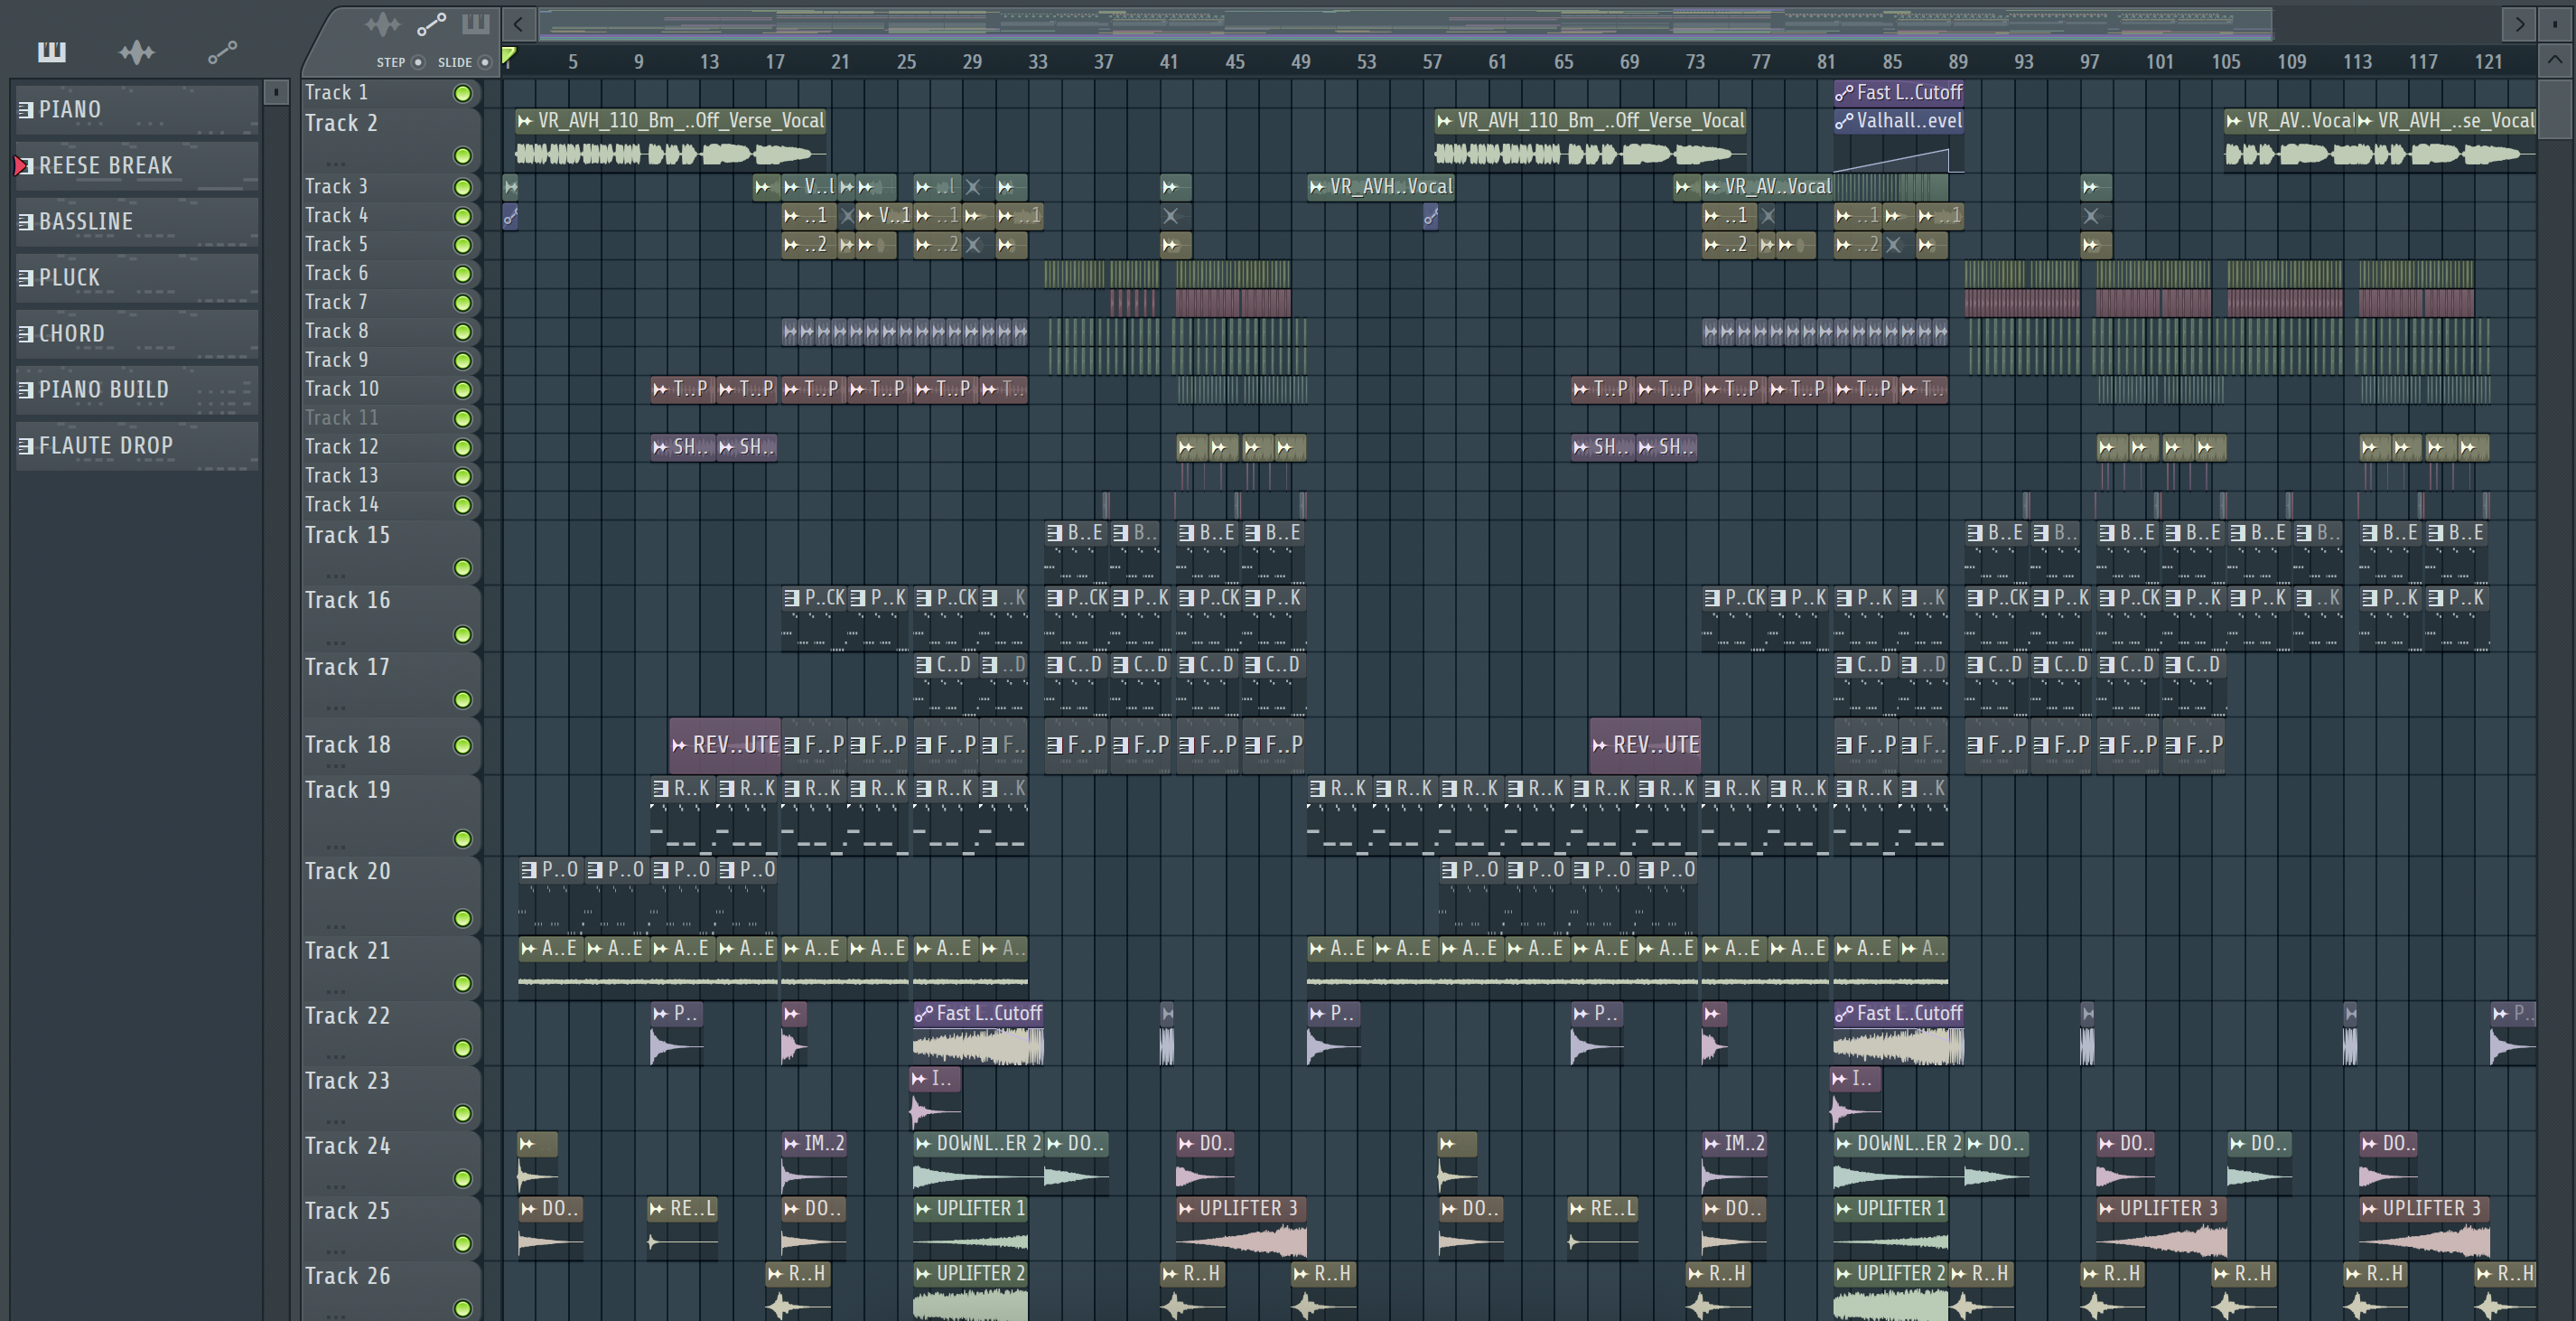Mute Track 15 with its green LED
This screenshot has height=1321, width=2576.
[x=462, y=568]
